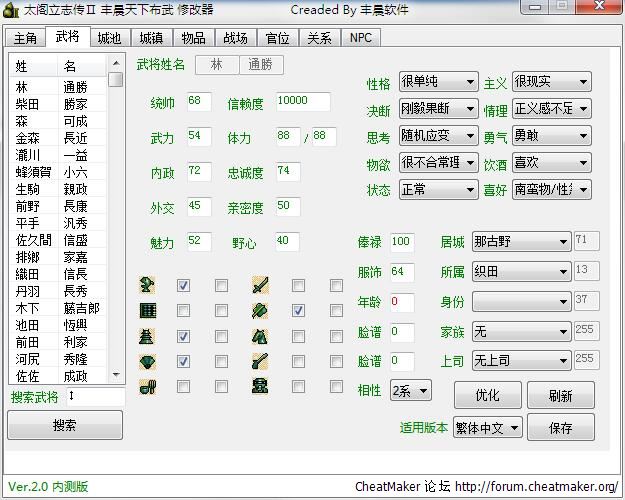Tick the first checkbox beside the abacus icon
Screen dimensions: 625x500
(x=184, y=311)
